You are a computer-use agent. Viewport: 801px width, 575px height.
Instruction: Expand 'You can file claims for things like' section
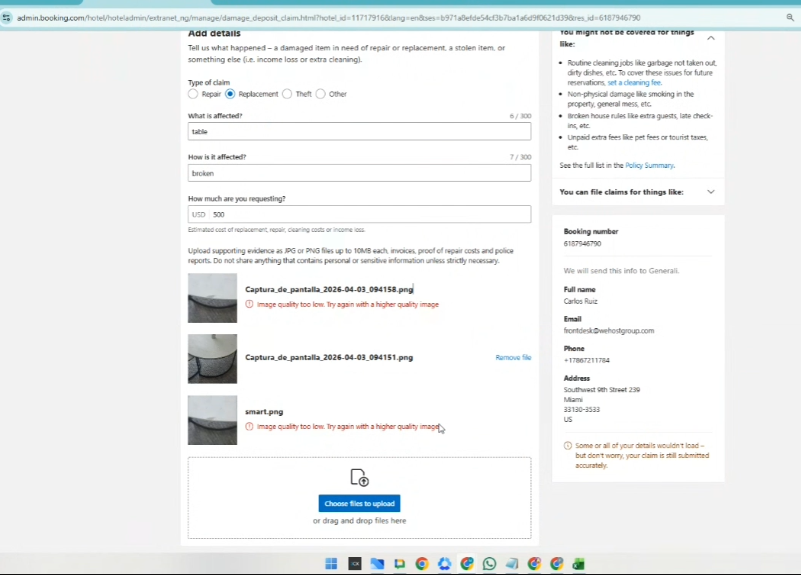pyautogui.click(x=711, y=192)
